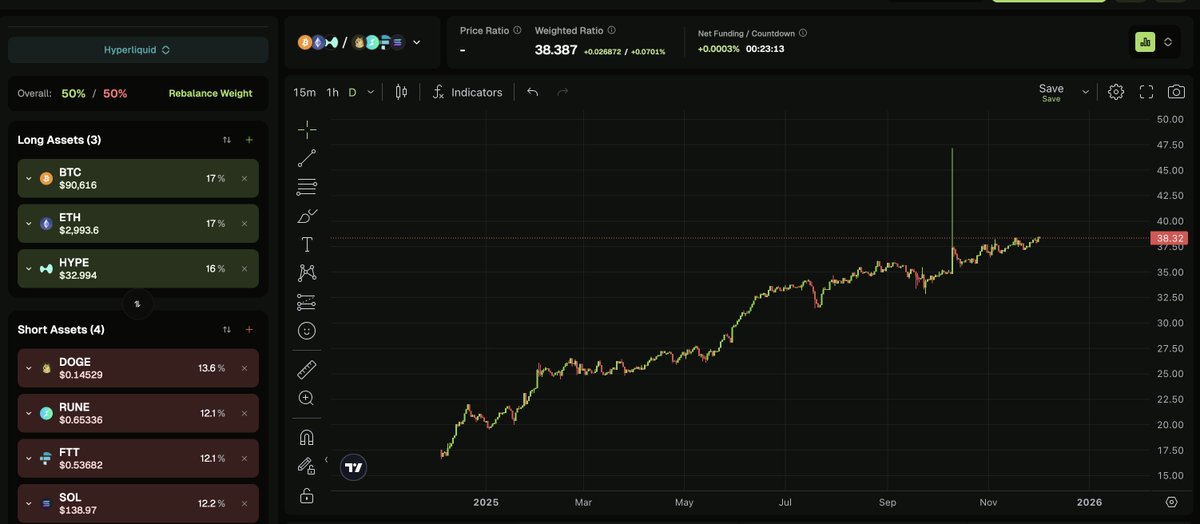Viewport: 1200px width, 524px height.
Task: Switch exchange via Hyperliquid selector
Action: [138, 50]
